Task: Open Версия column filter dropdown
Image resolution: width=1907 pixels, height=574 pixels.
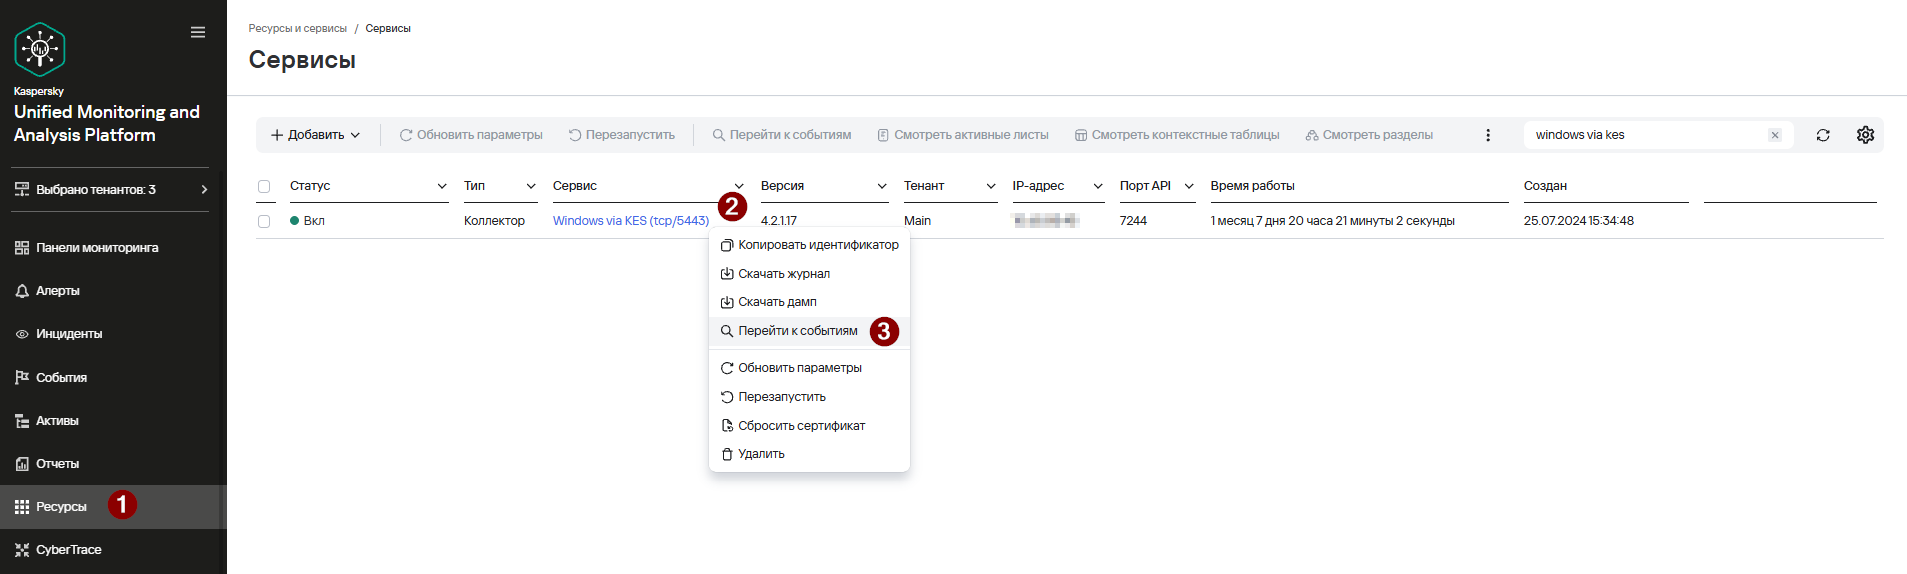Action: point(882,186)
